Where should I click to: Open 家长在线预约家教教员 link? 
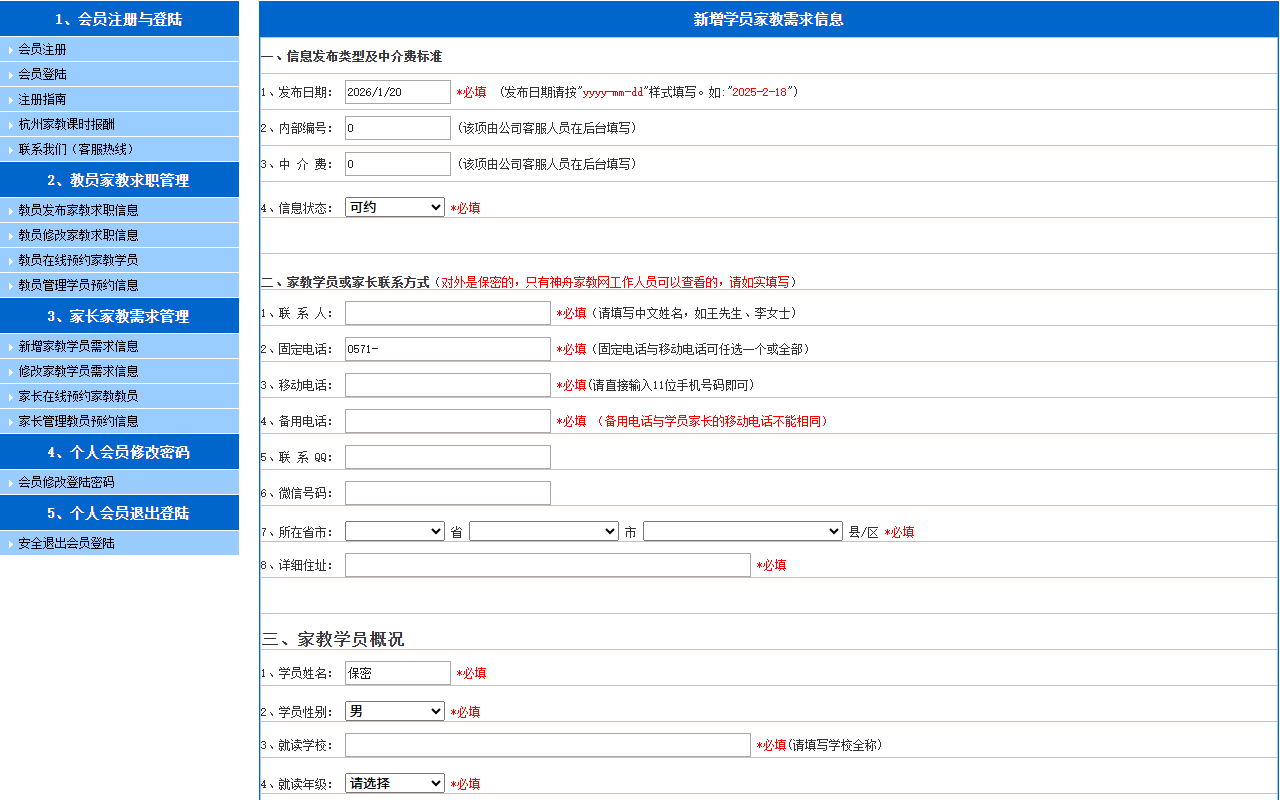point(78,396)
